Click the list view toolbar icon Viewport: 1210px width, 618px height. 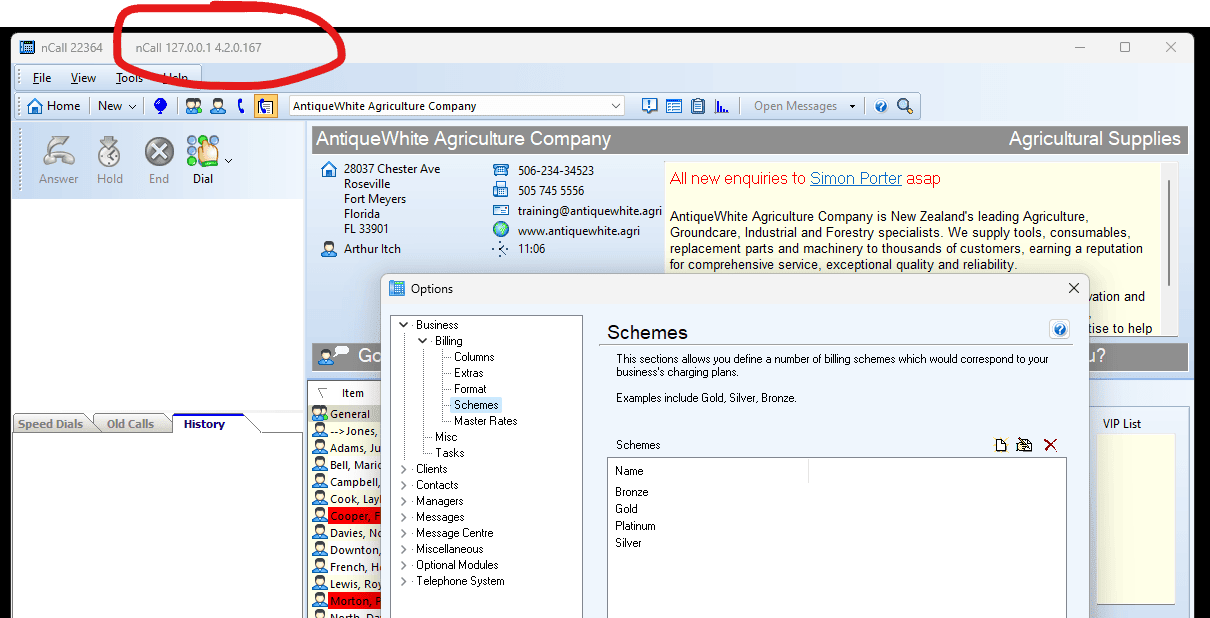tap(673, 106)
